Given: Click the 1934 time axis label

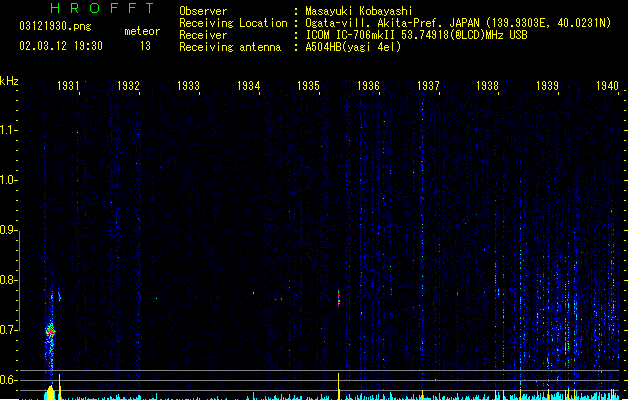Looking at the screenshot, I should [248, 85].
